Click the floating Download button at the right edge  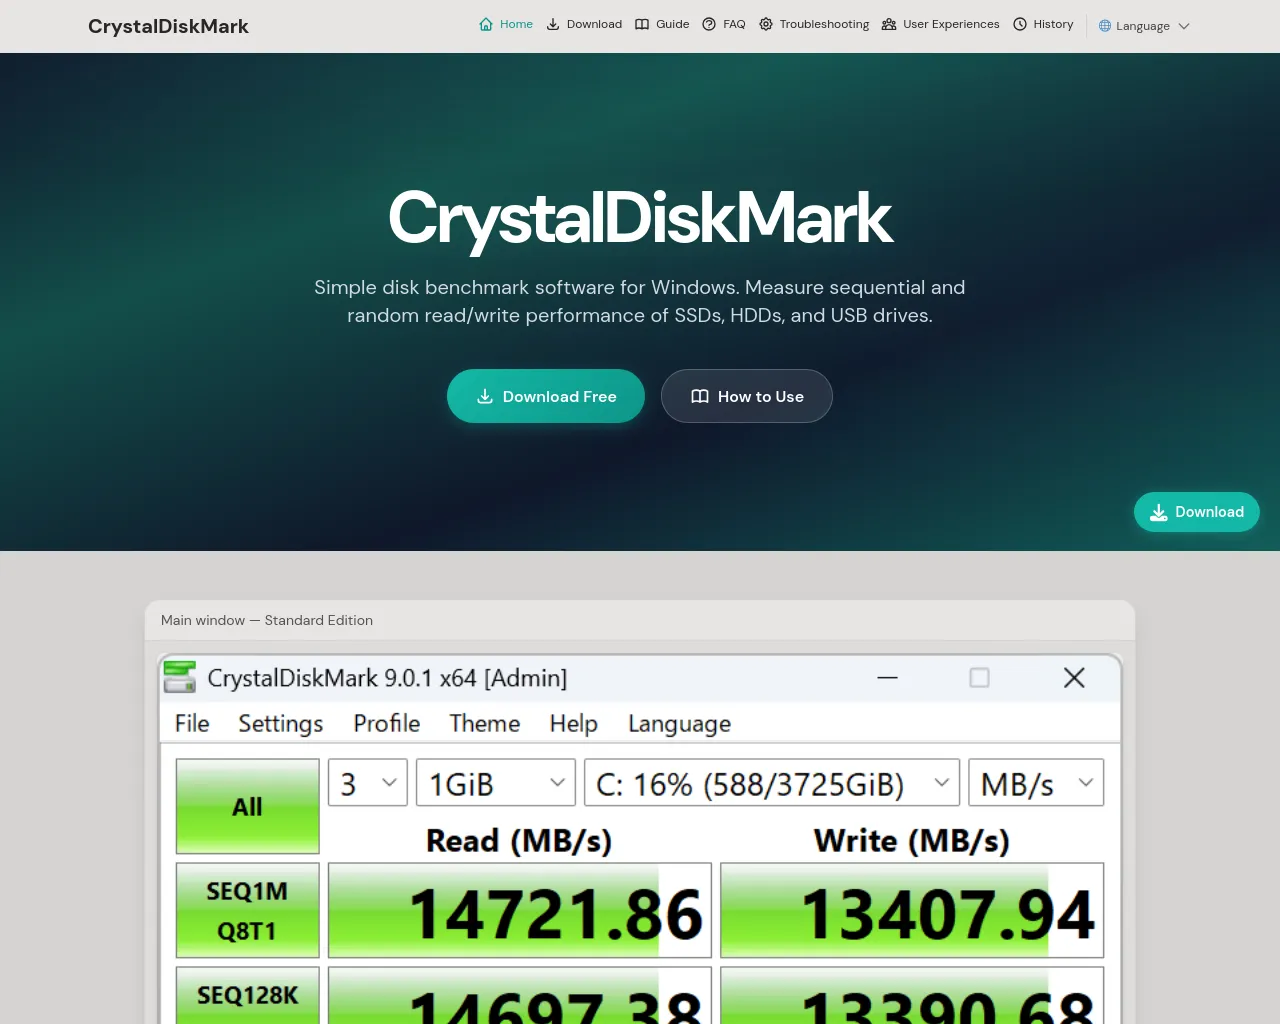(x=1197, y=512)
